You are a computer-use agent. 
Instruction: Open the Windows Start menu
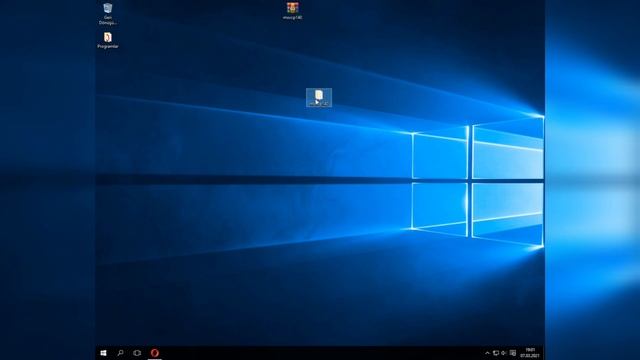[x=103, y=353]
